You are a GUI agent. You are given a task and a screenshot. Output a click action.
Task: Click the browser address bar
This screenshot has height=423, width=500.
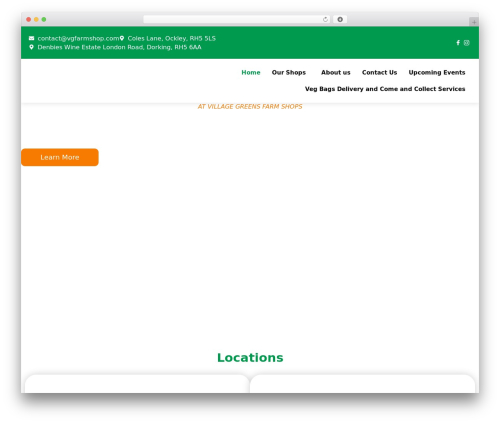pos(237,19)
